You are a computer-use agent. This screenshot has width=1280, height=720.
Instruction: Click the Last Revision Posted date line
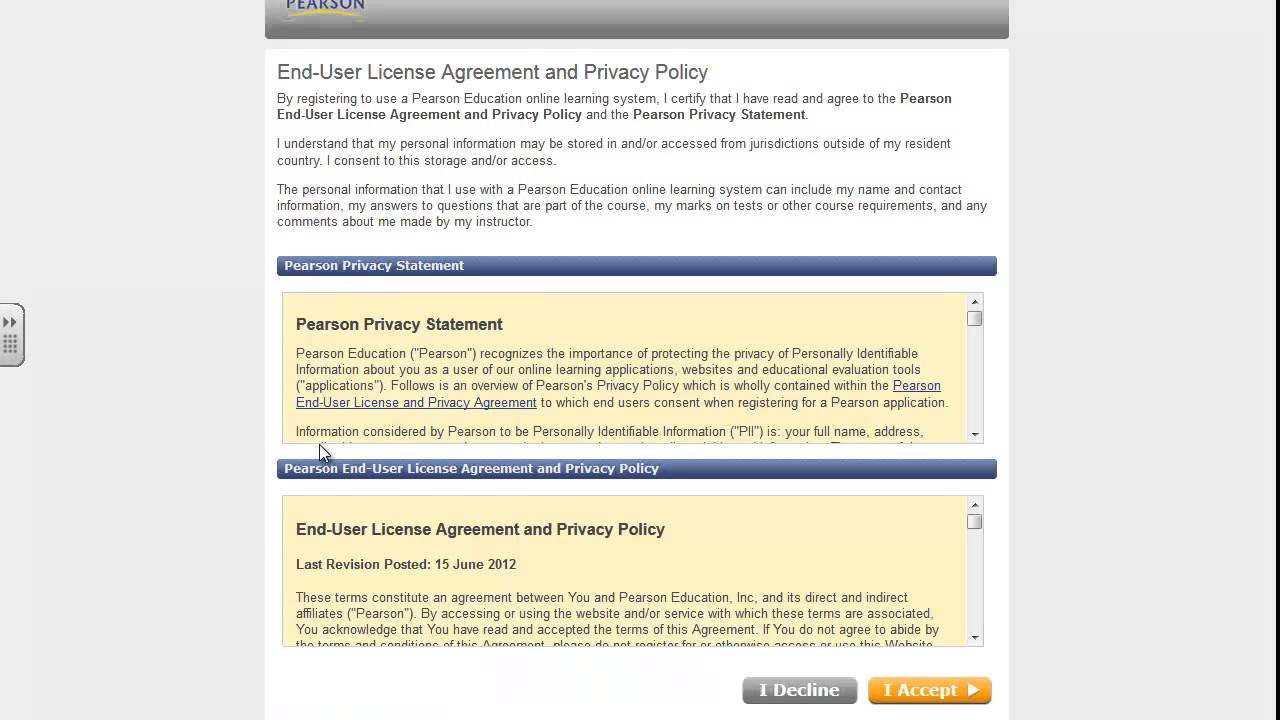tap(406, 564)
